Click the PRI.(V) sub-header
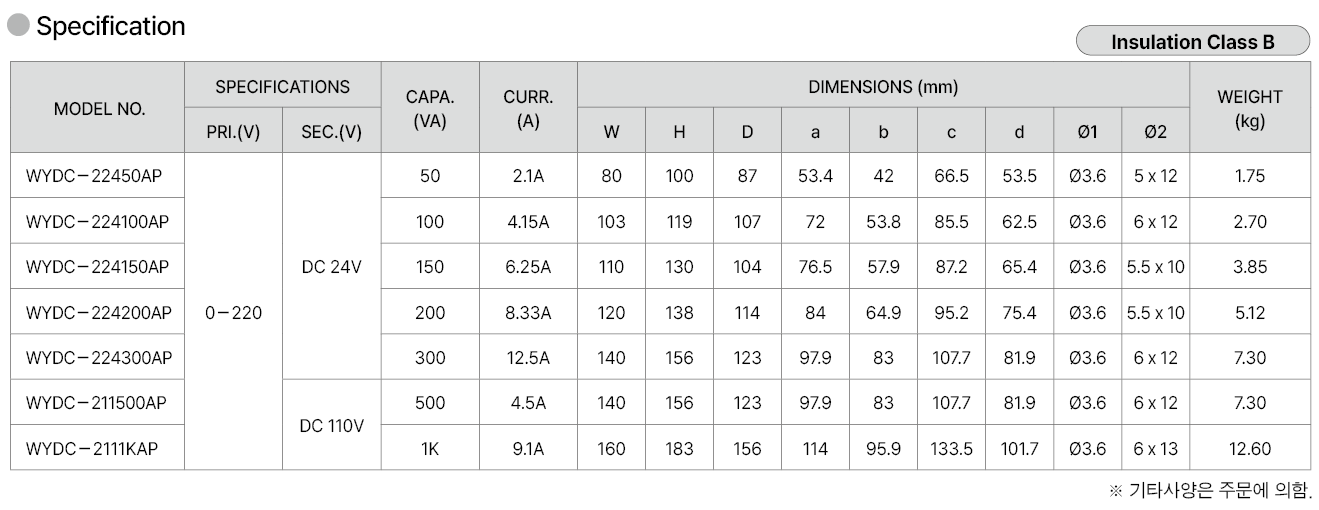The width and height of the screenshot is (1319, 510). click(x=233, y=132)
